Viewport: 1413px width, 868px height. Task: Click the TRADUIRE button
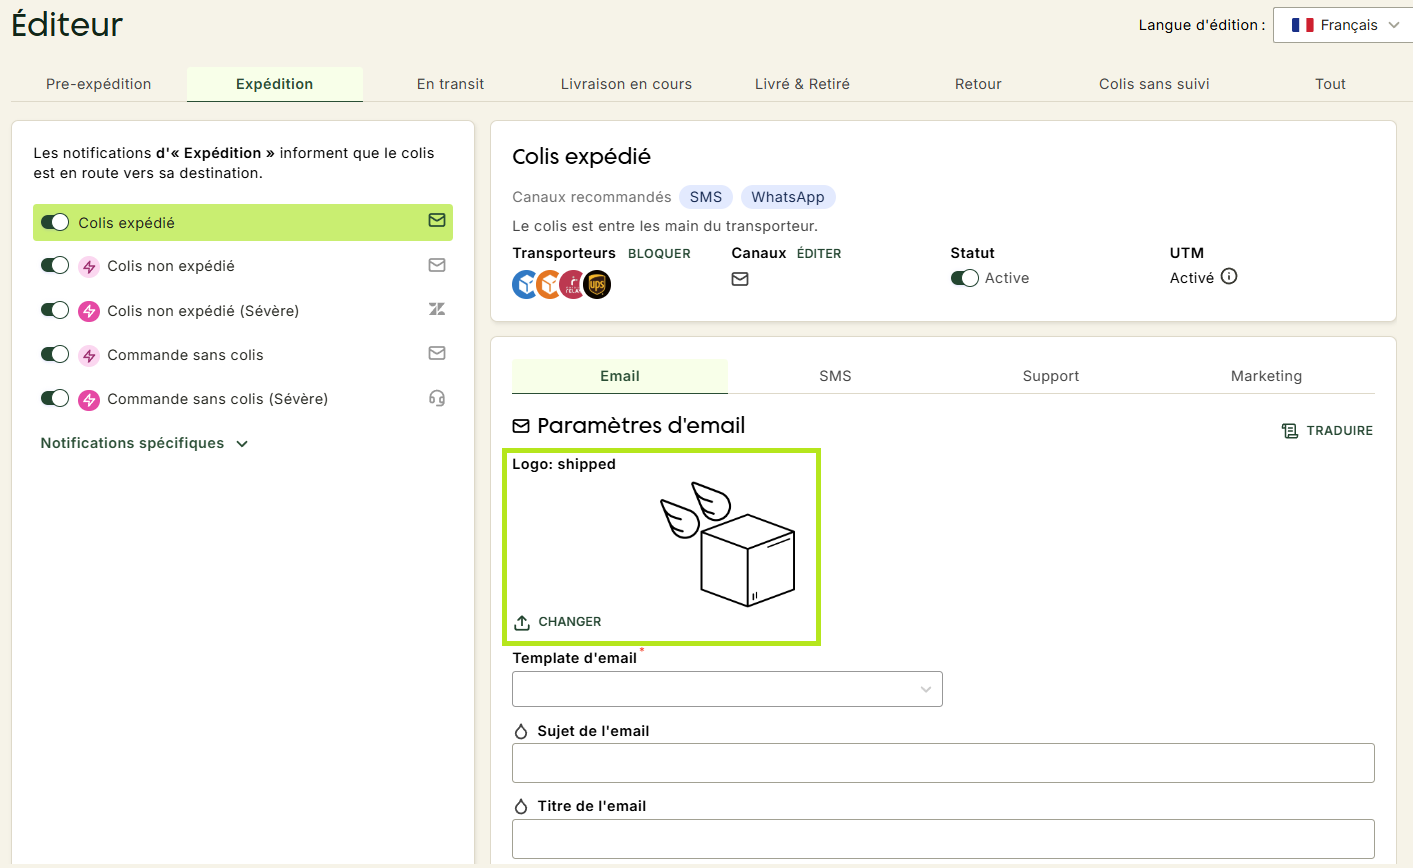(1328, 430)
